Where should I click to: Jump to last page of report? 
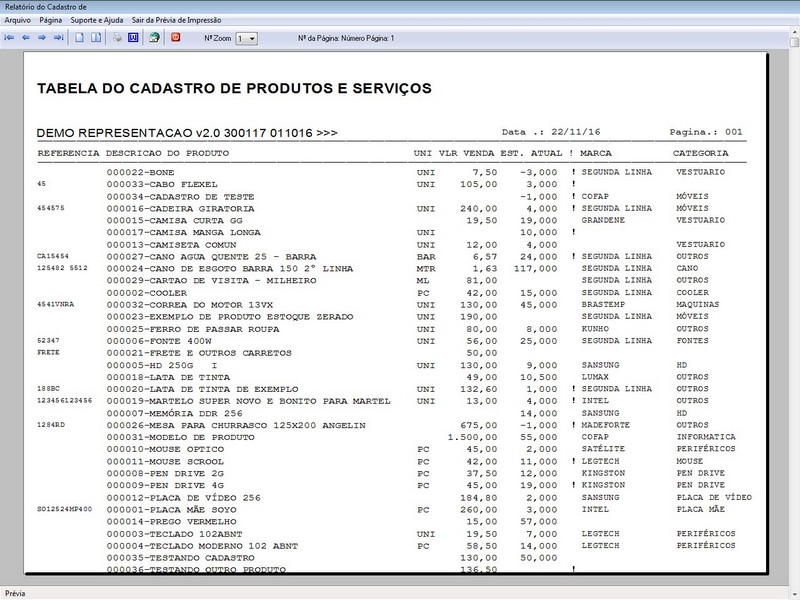point(58,38)
